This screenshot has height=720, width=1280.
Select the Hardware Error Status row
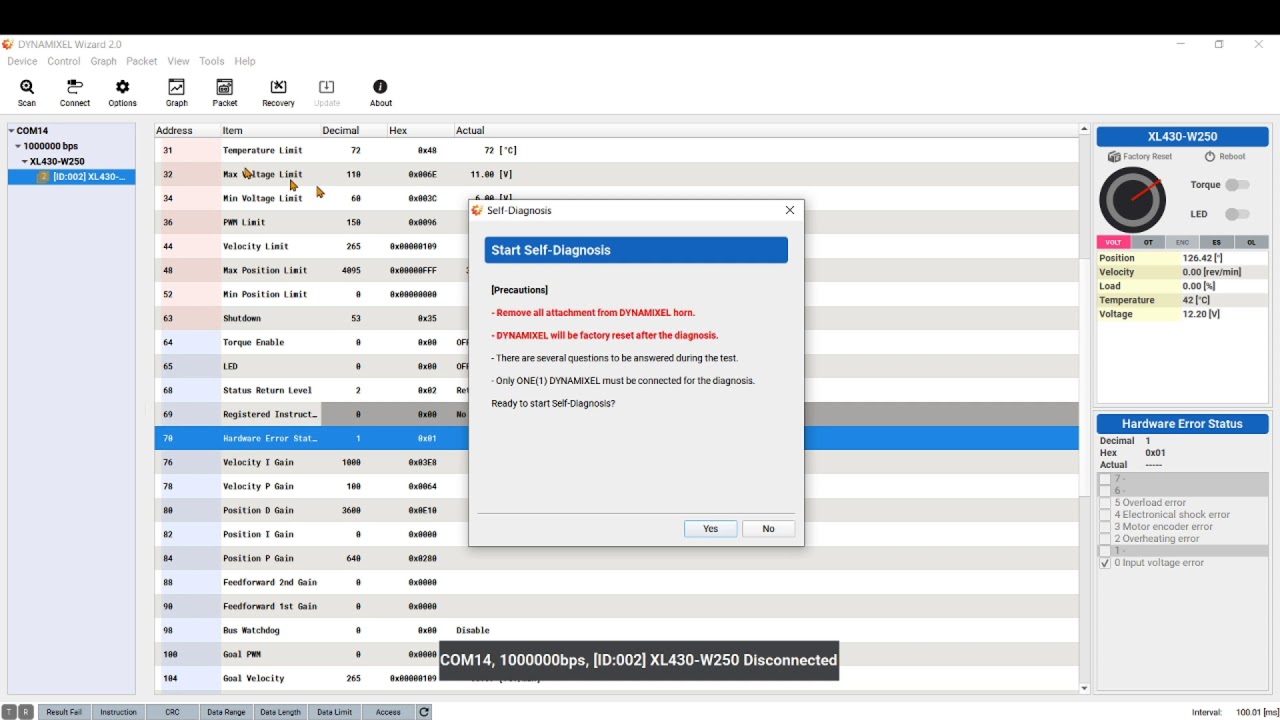pos(616,438)
